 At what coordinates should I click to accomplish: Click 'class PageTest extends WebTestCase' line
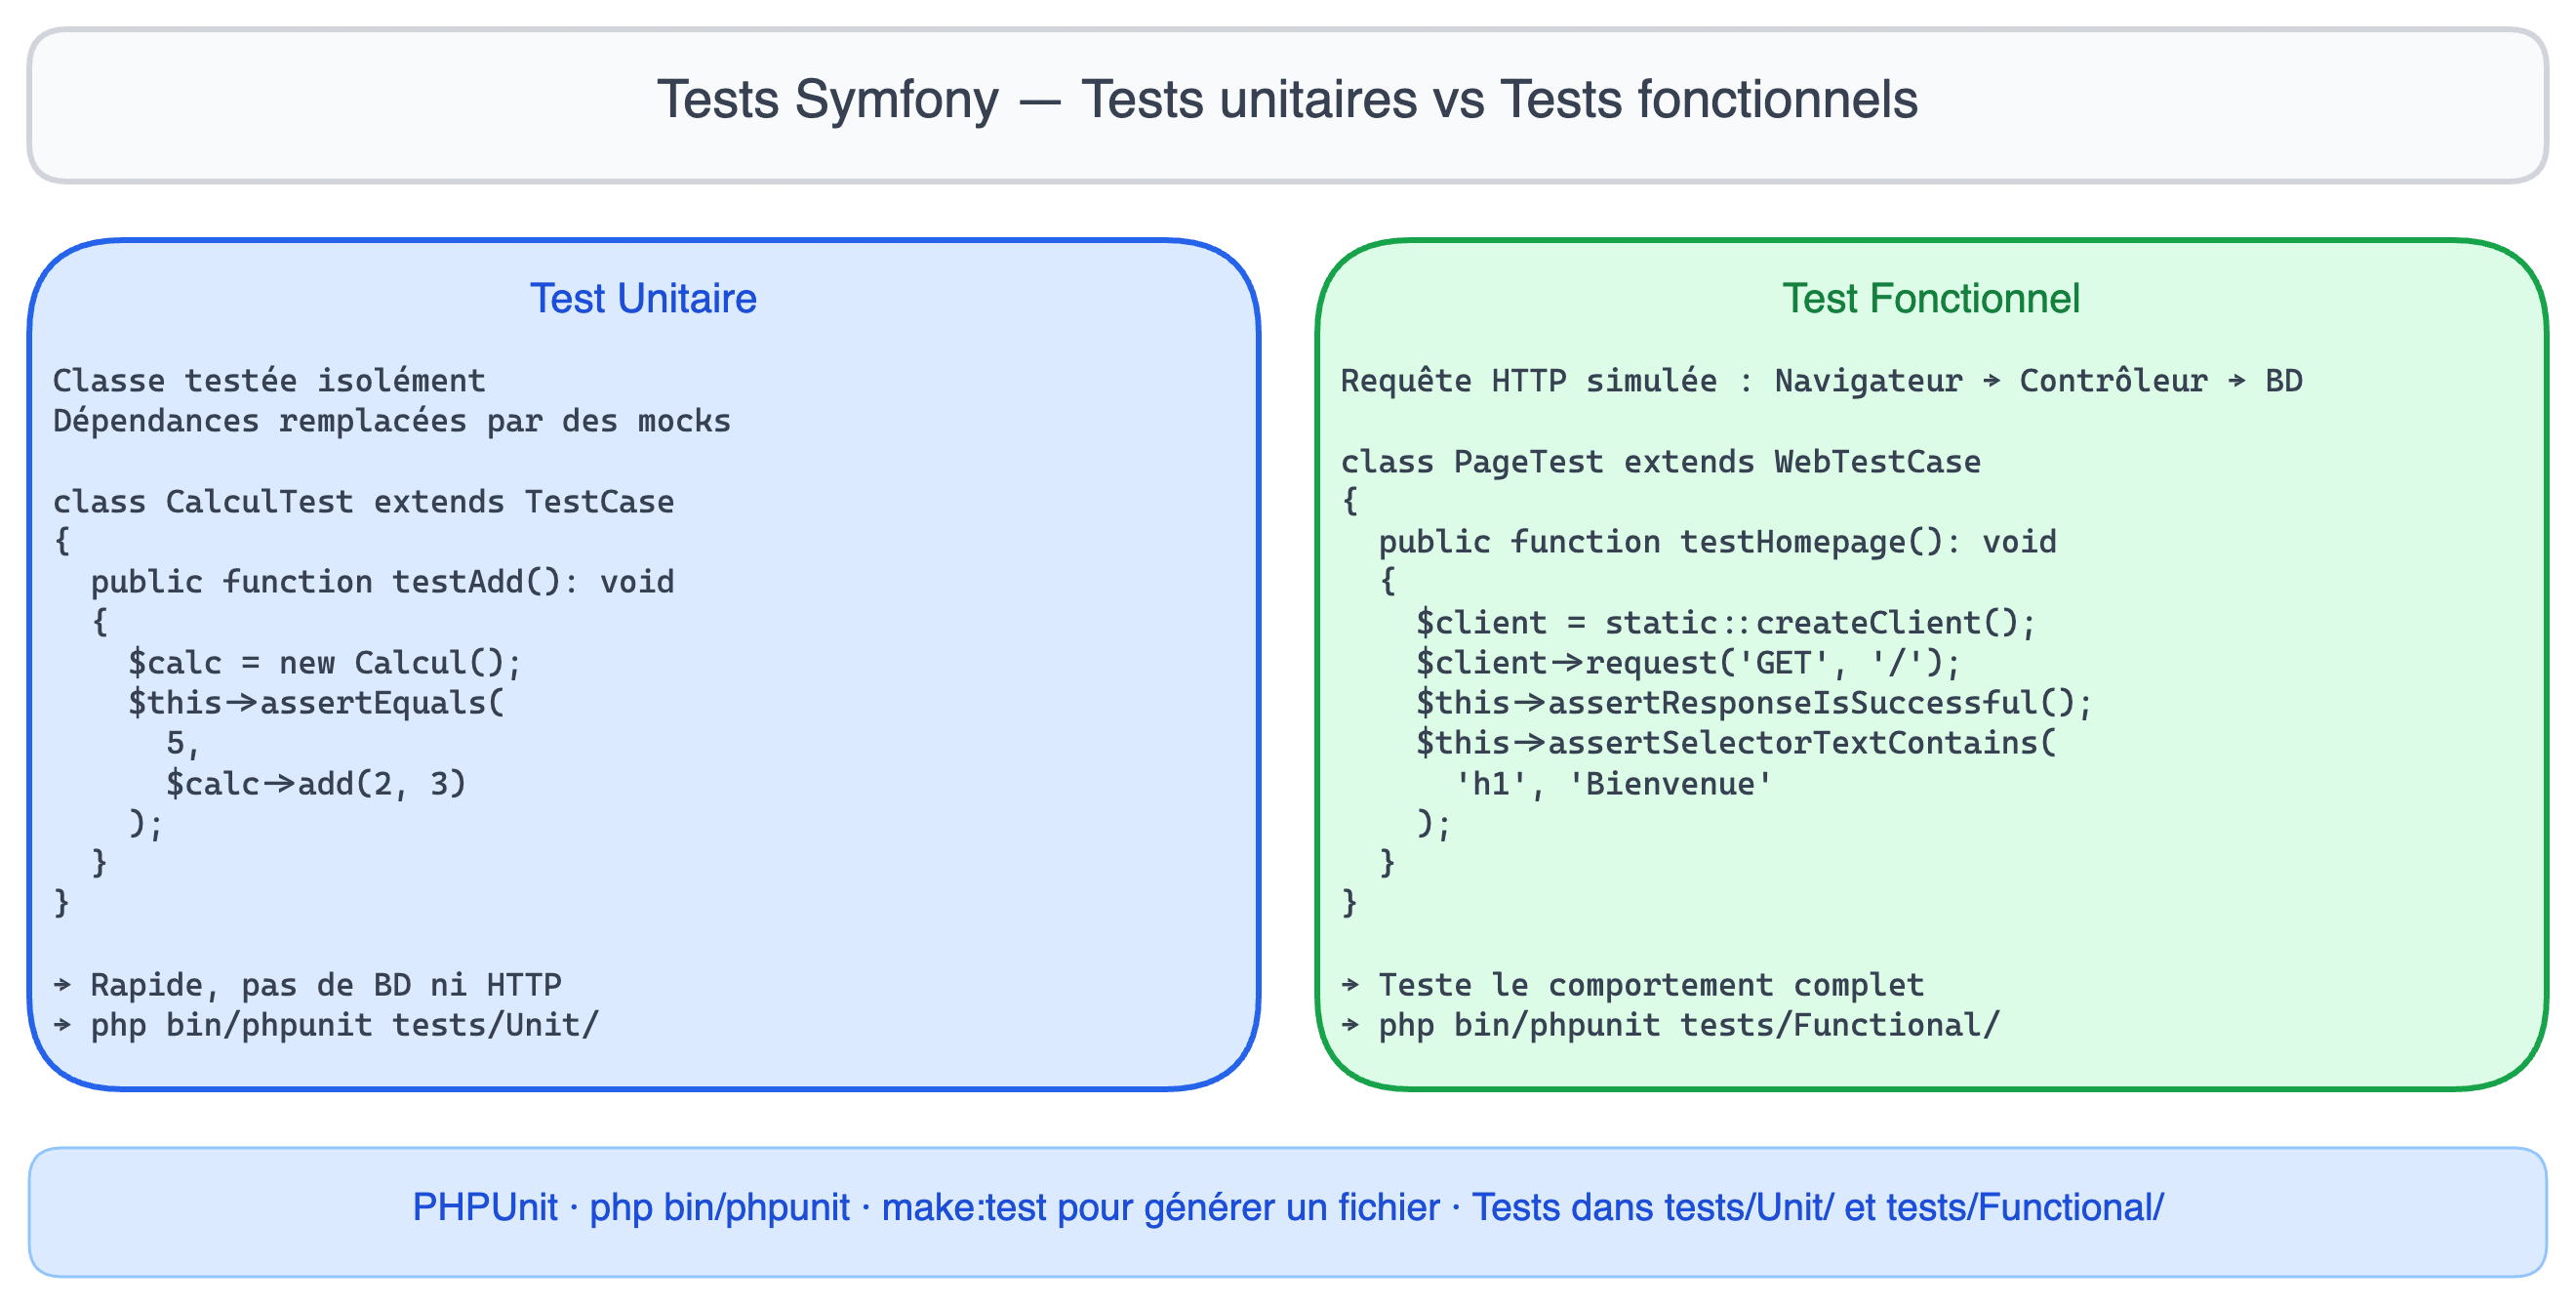point(1660,461)
